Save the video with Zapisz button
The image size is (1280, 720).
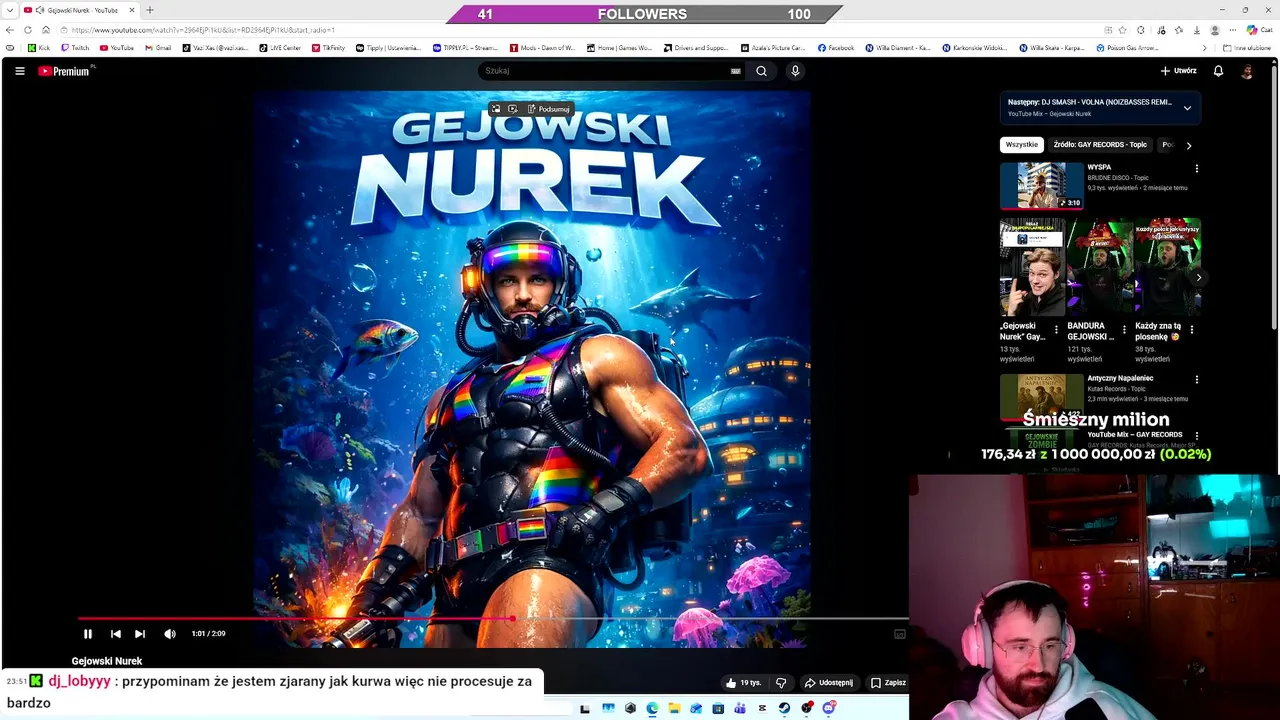(887, 683)
